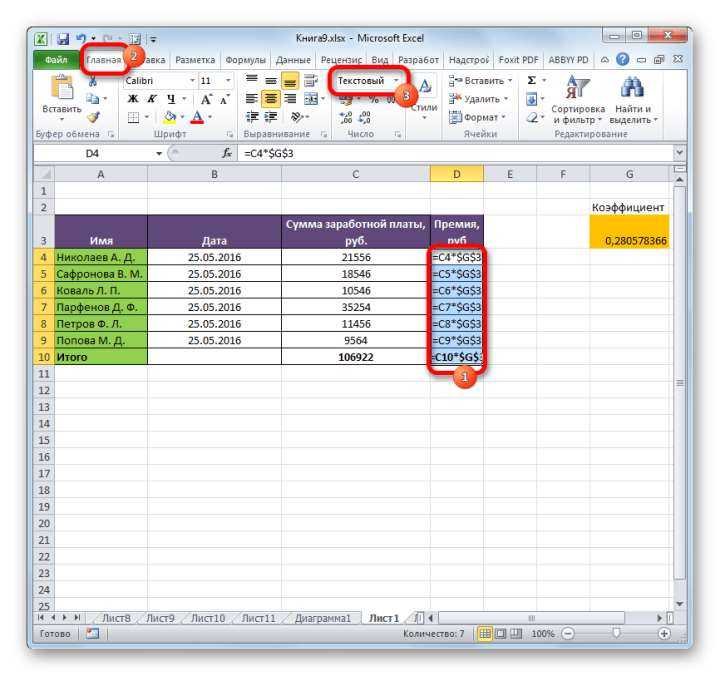Click cell with value 0,280578366
The image size is (720, 676).
(630, 232)
